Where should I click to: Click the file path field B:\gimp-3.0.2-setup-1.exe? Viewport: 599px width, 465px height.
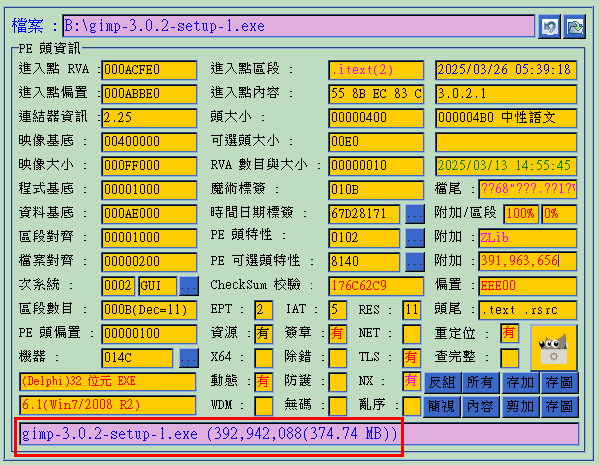click(x=298, y=26)
